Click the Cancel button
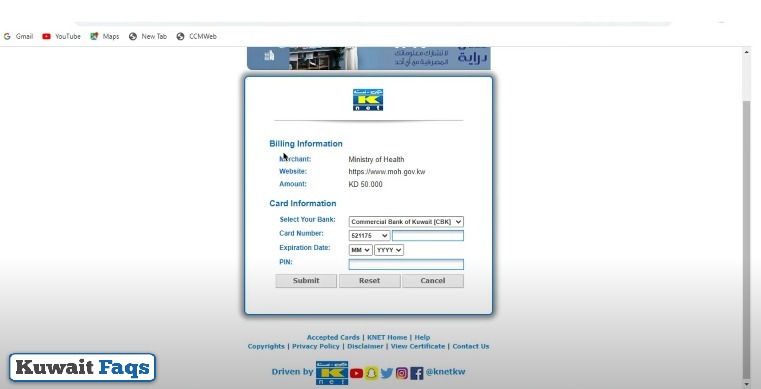761x389 pixels. [433, 281]
